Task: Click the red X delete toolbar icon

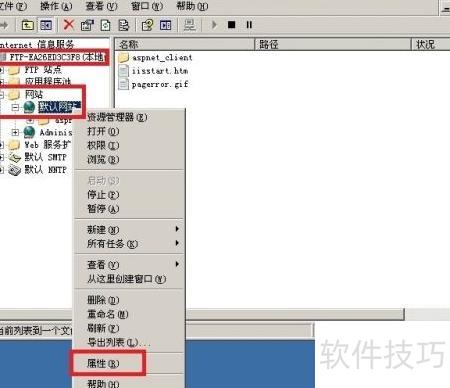Action: point(69,25)
